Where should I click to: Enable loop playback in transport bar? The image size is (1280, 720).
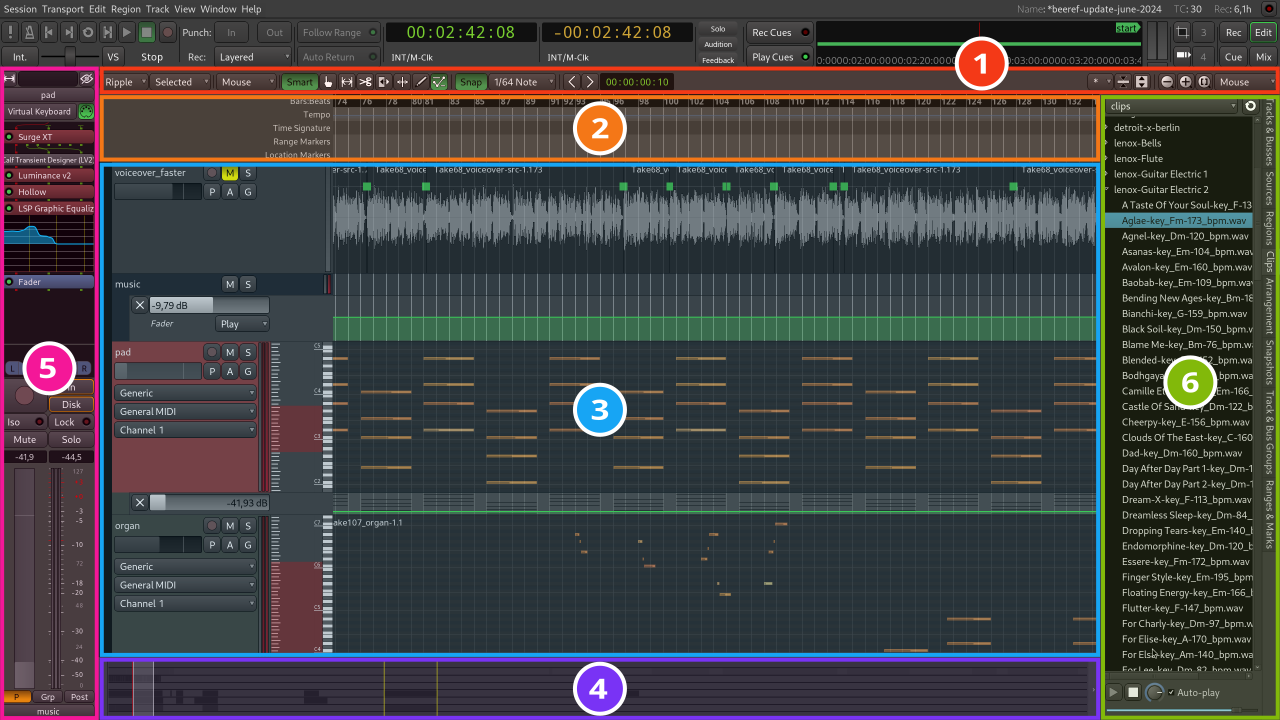88,32
